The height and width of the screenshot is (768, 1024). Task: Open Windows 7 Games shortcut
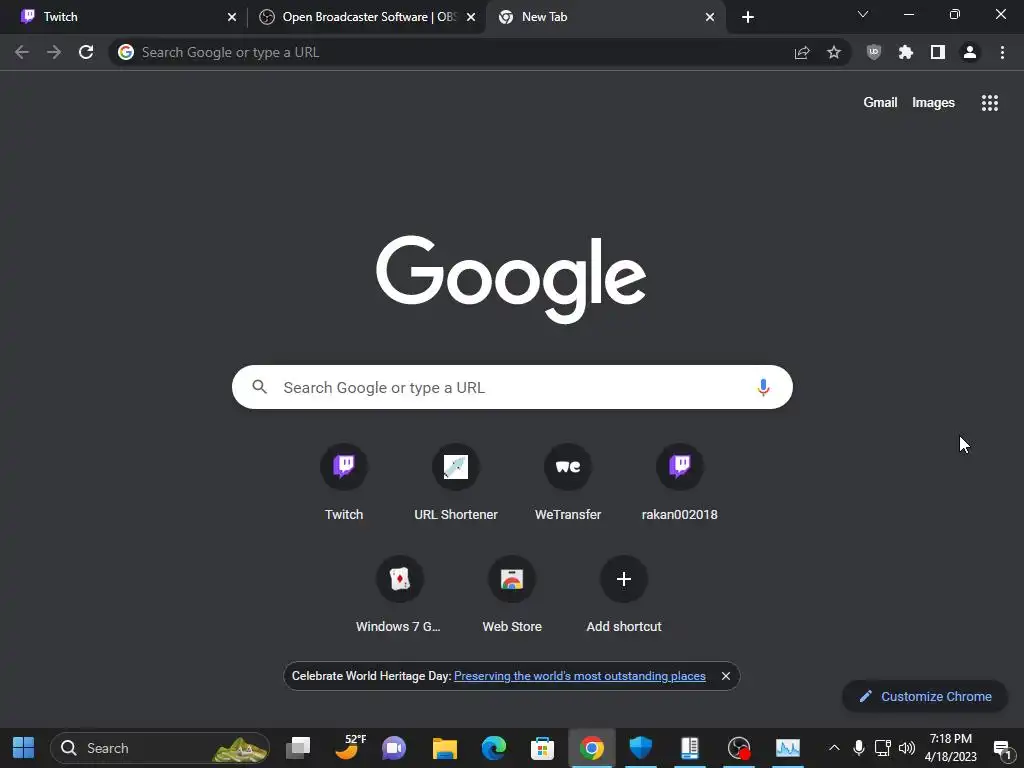(x=400, y=594)
